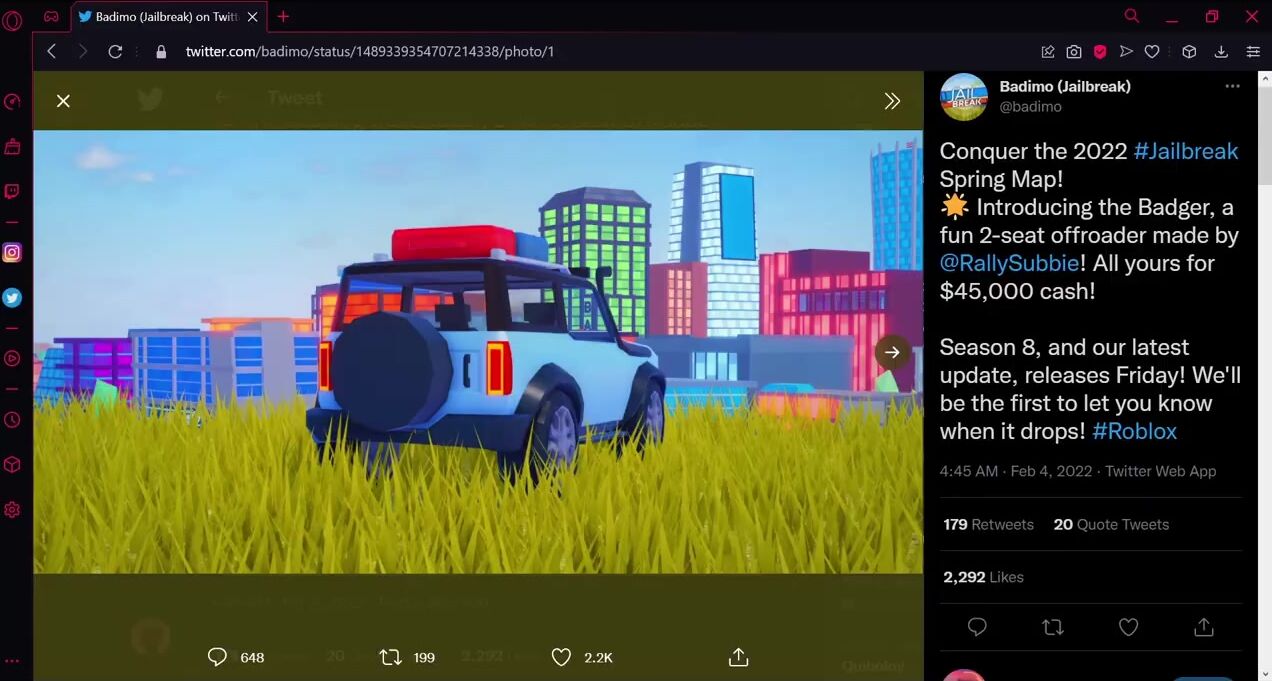Viewport: 1272px width, 681px height.
Task: View the 20 Quote Tweets list
Action: [x=1111, y=524]
